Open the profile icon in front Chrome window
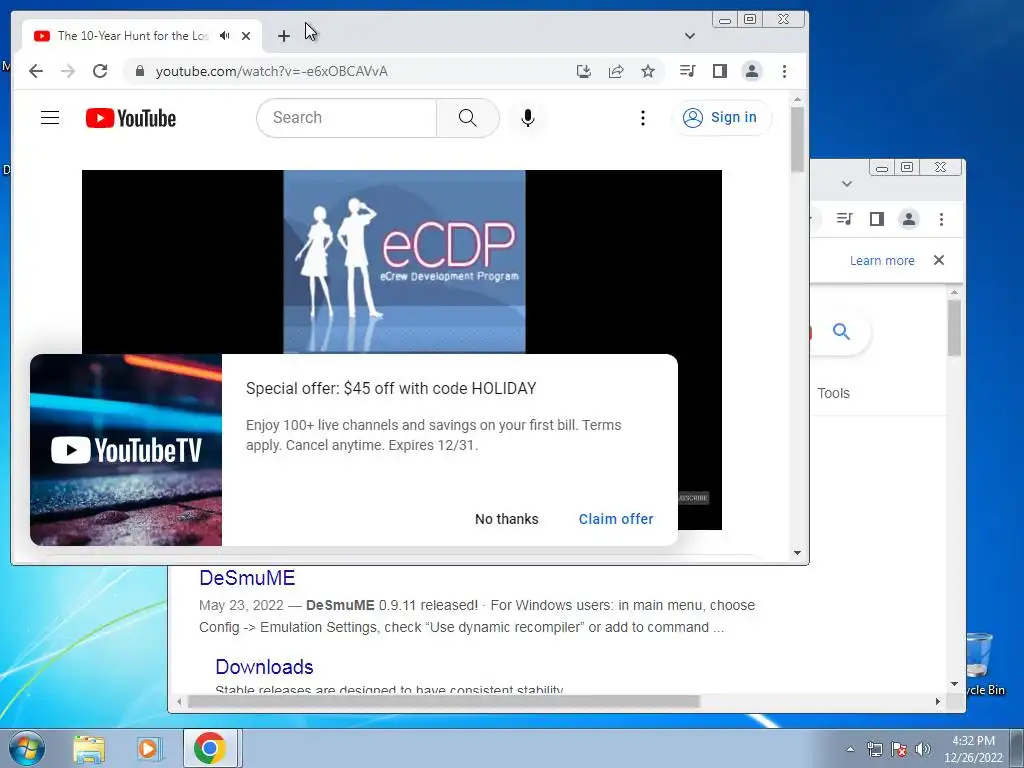This screenshot has width=1024, height=768. 752,71
